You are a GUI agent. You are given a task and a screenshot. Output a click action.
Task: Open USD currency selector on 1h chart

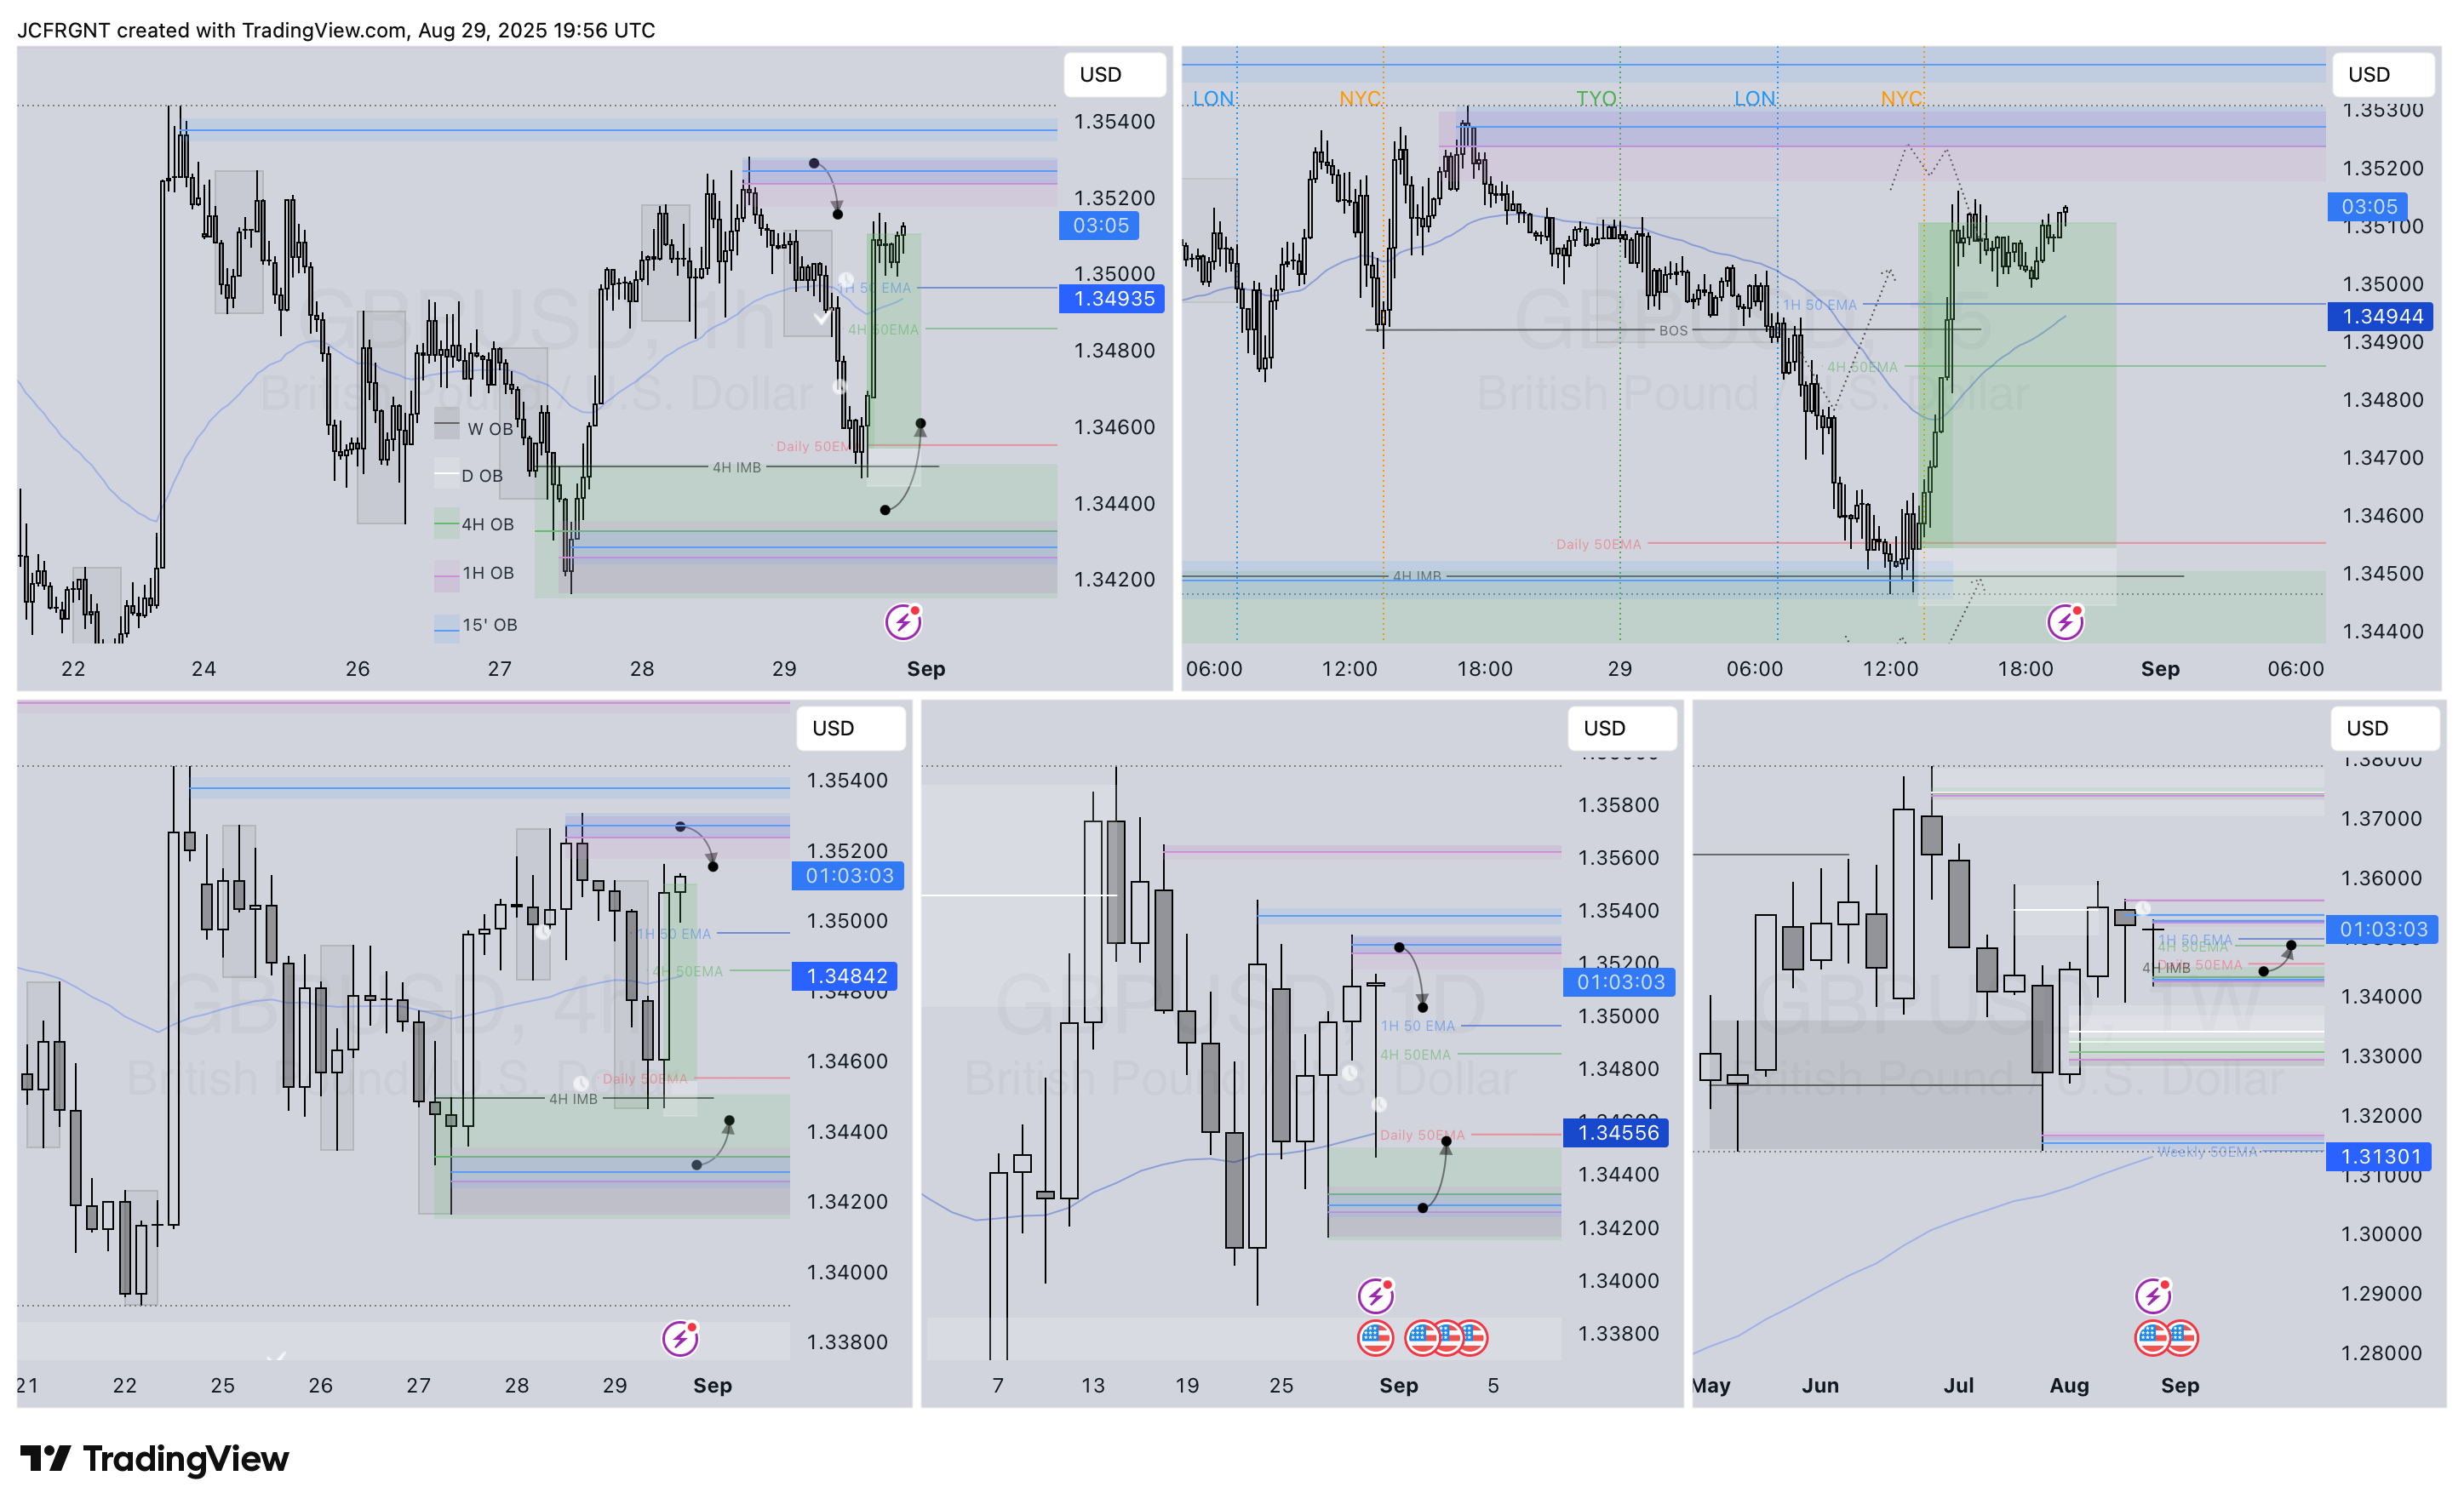coord(1114,75)
